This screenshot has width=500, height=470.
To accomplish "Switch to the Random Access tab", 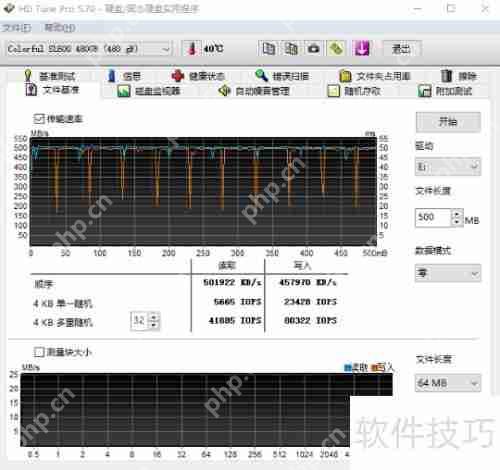I will [x=354, y=91].
